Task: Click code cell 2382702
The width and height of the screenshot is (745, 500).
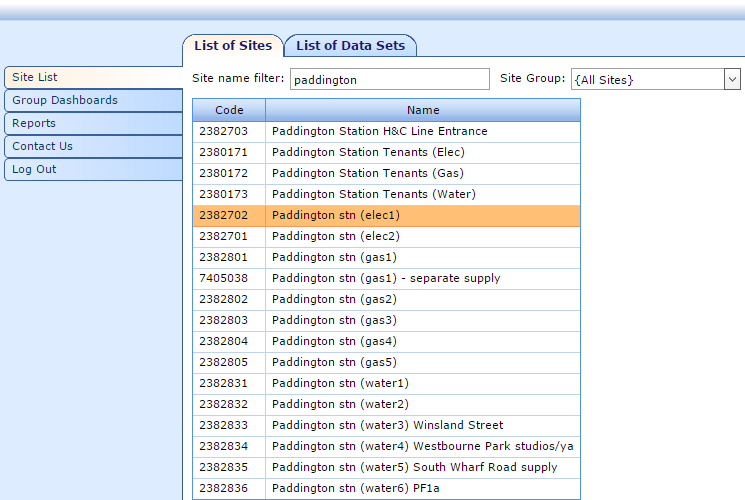Action: coord(229,215)
